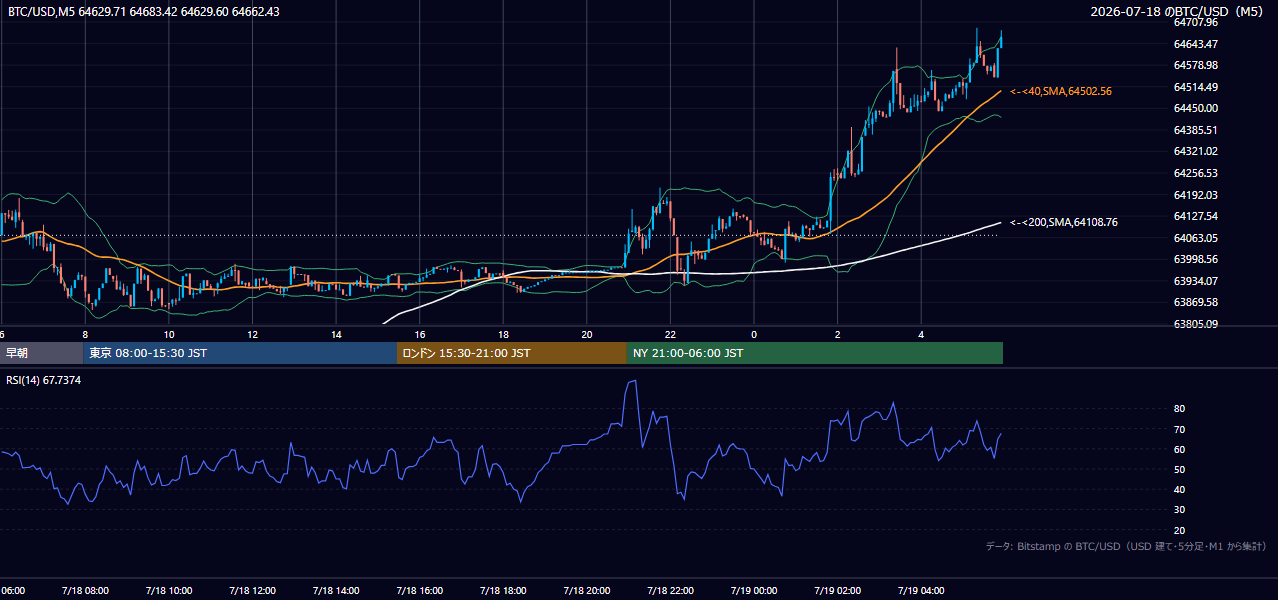Screen dimensions: 1278x600
Task: Click price axis value 64385.51
Action: pyautogui.click(x=1196, y=130)
